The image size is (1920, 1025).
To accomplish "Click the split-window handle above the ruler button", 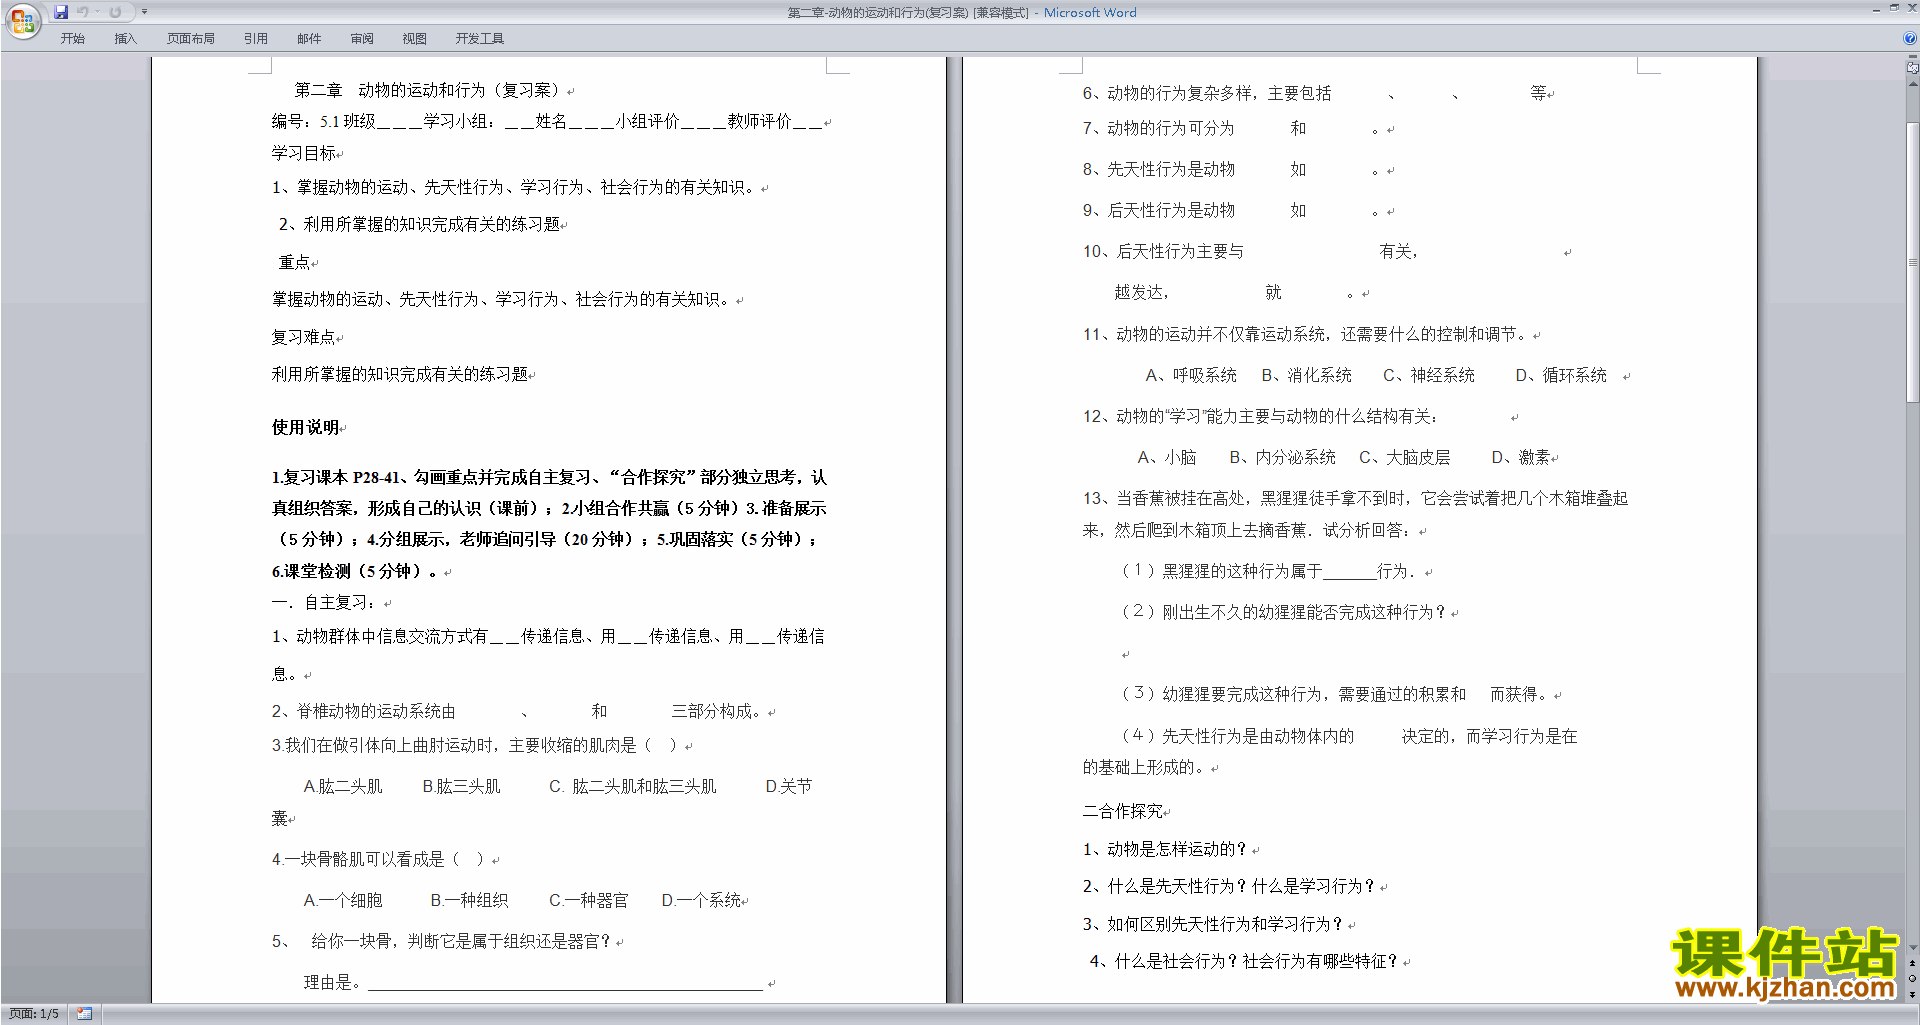I will tap(1913, 56).
